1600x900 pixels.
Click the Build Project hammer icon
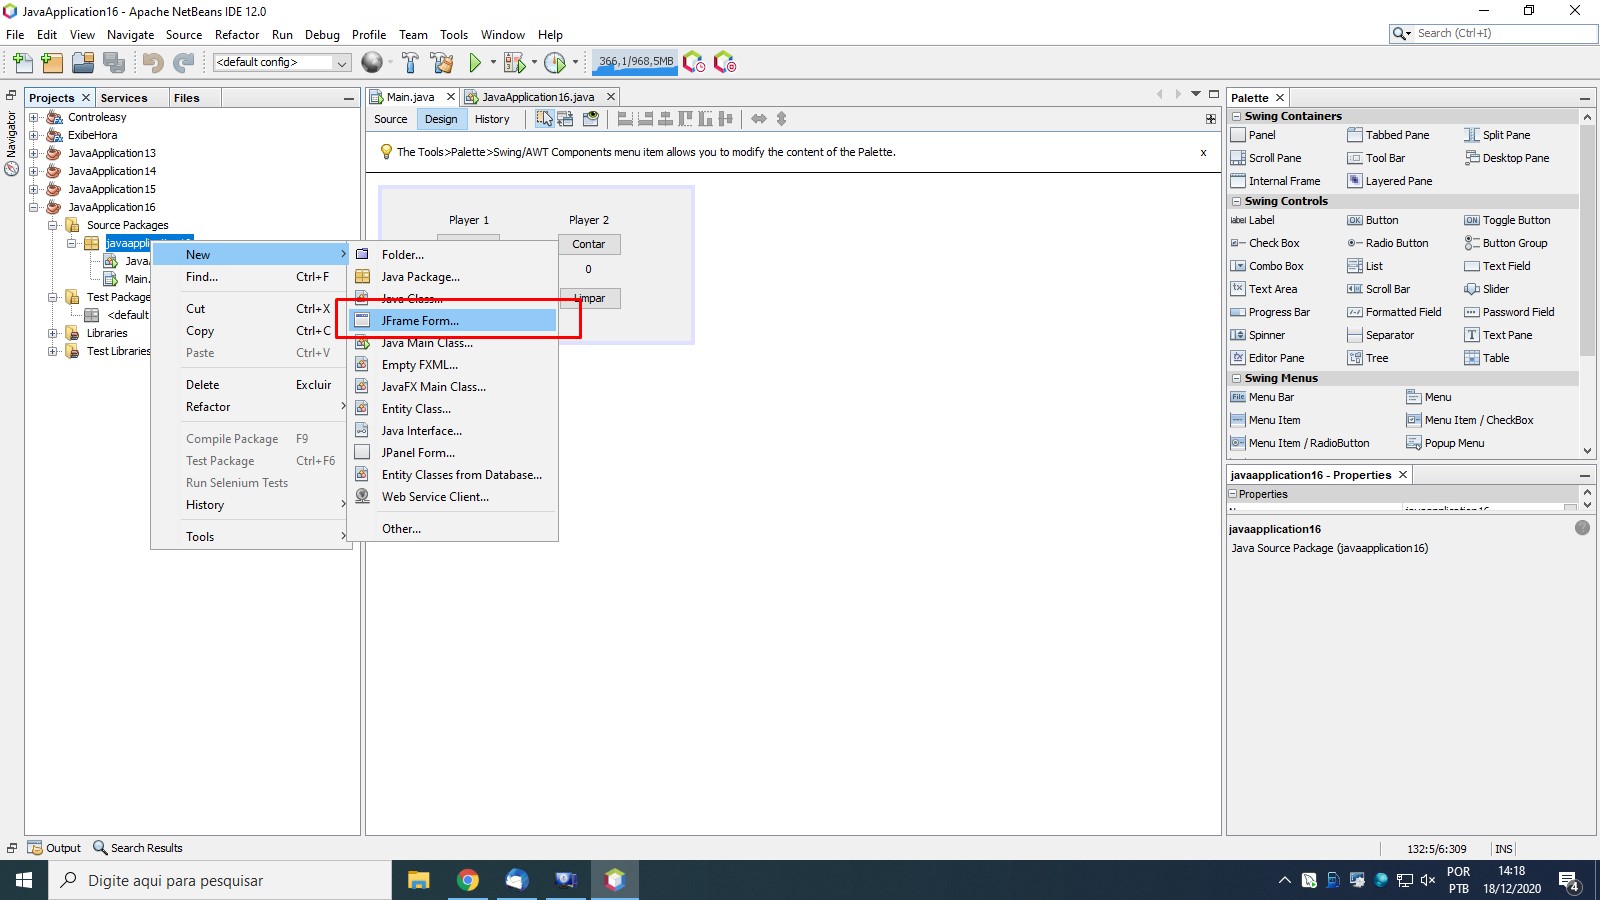(x=410, y=63)
